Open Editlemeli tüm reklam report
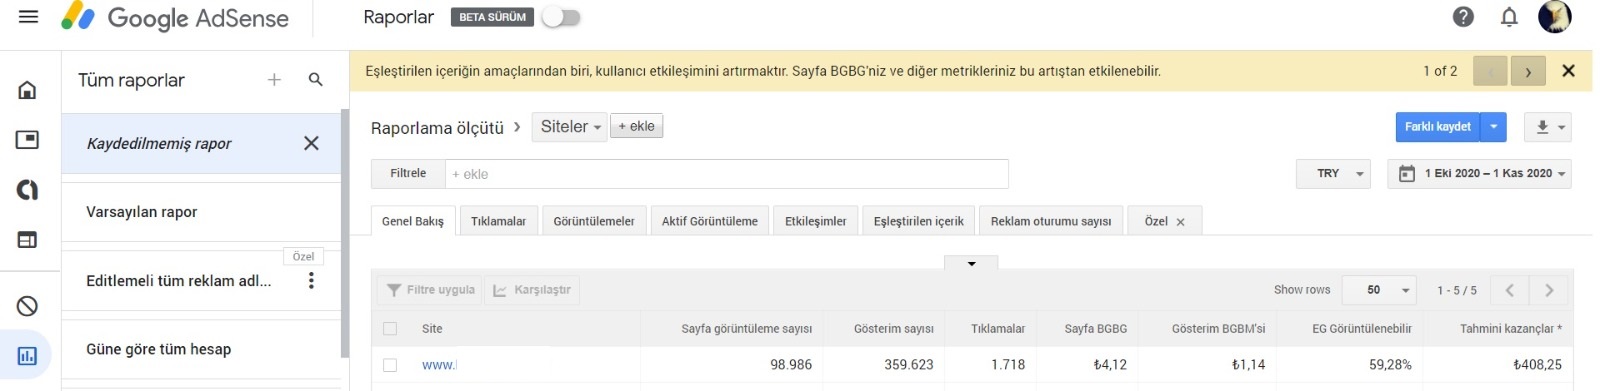 (178, 281)
